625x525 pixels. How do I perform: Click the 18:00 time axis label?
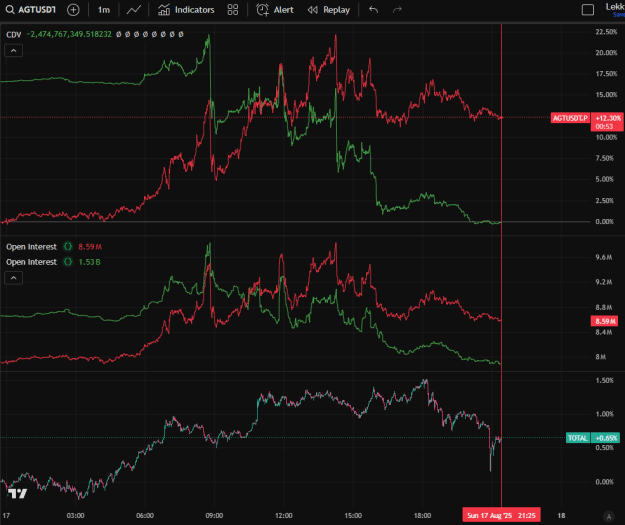click(423, 515)
